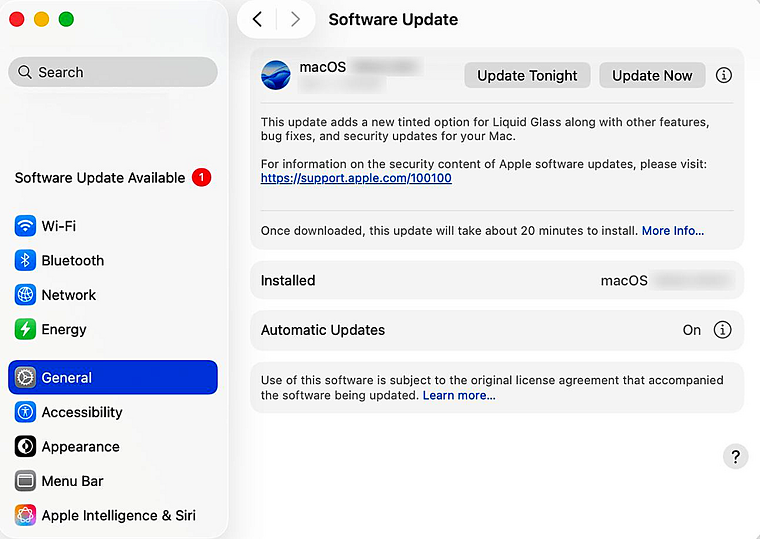760x539 pixels.
Task: Open Wi-Fi settings
Action: [113, 226]
